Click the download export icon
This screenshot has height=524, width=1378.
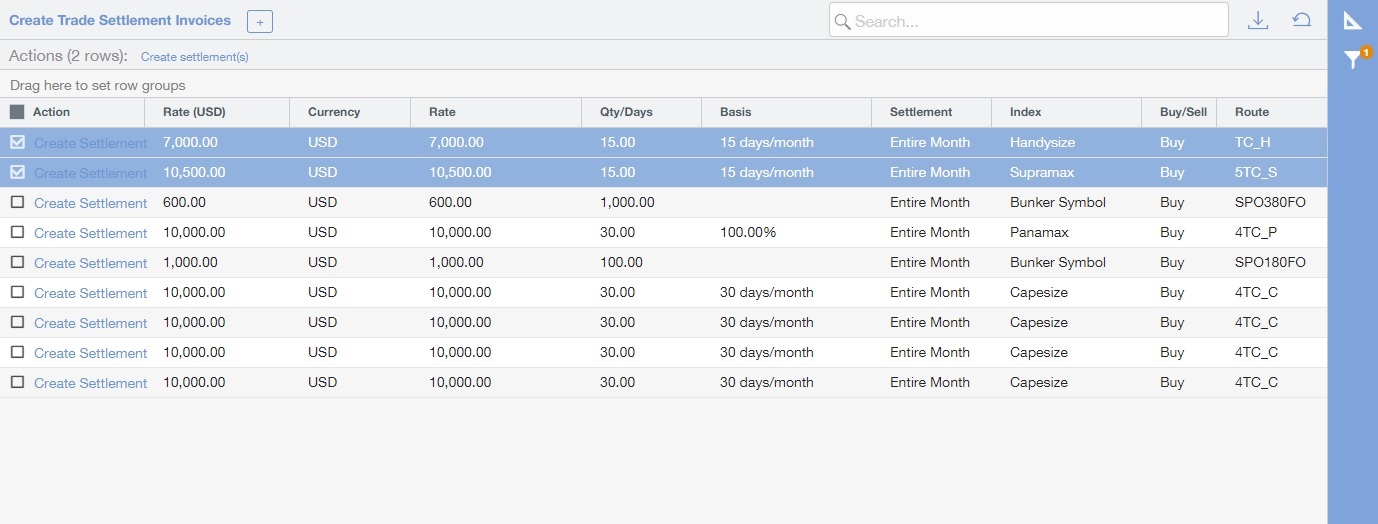click(1258, 20)
